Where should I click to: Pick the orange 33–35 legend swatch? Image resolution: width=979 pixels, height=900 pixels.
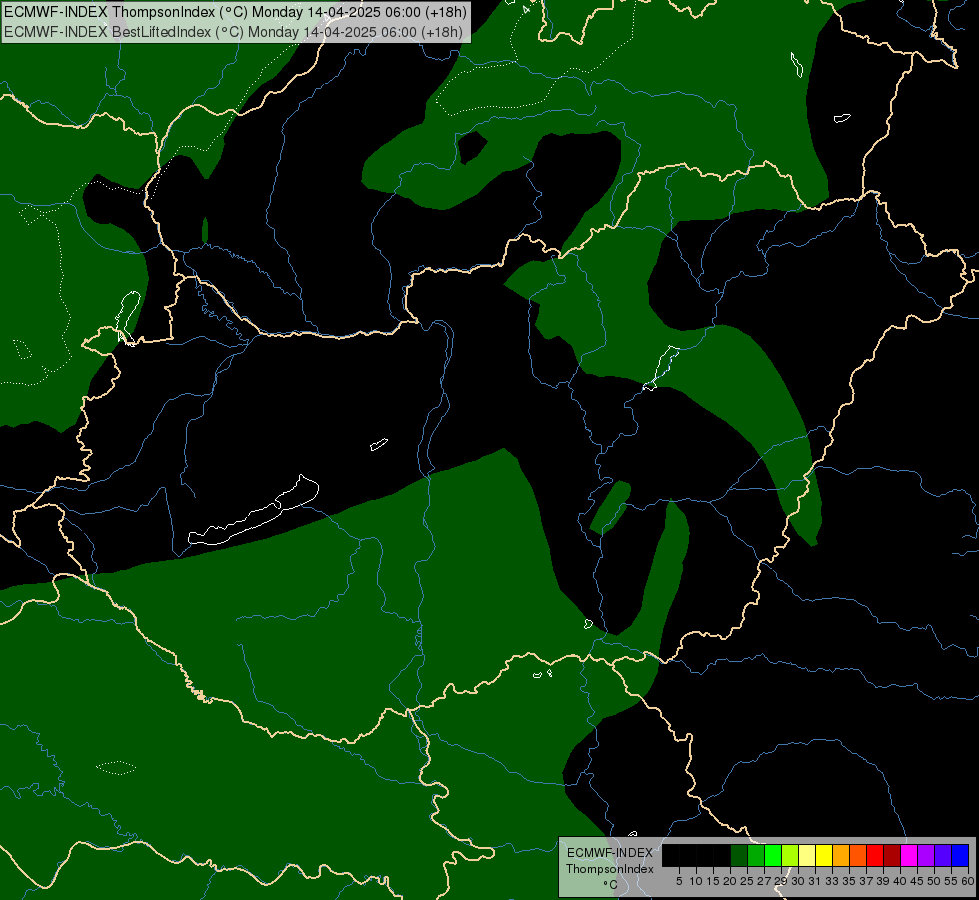click(841, 855)
